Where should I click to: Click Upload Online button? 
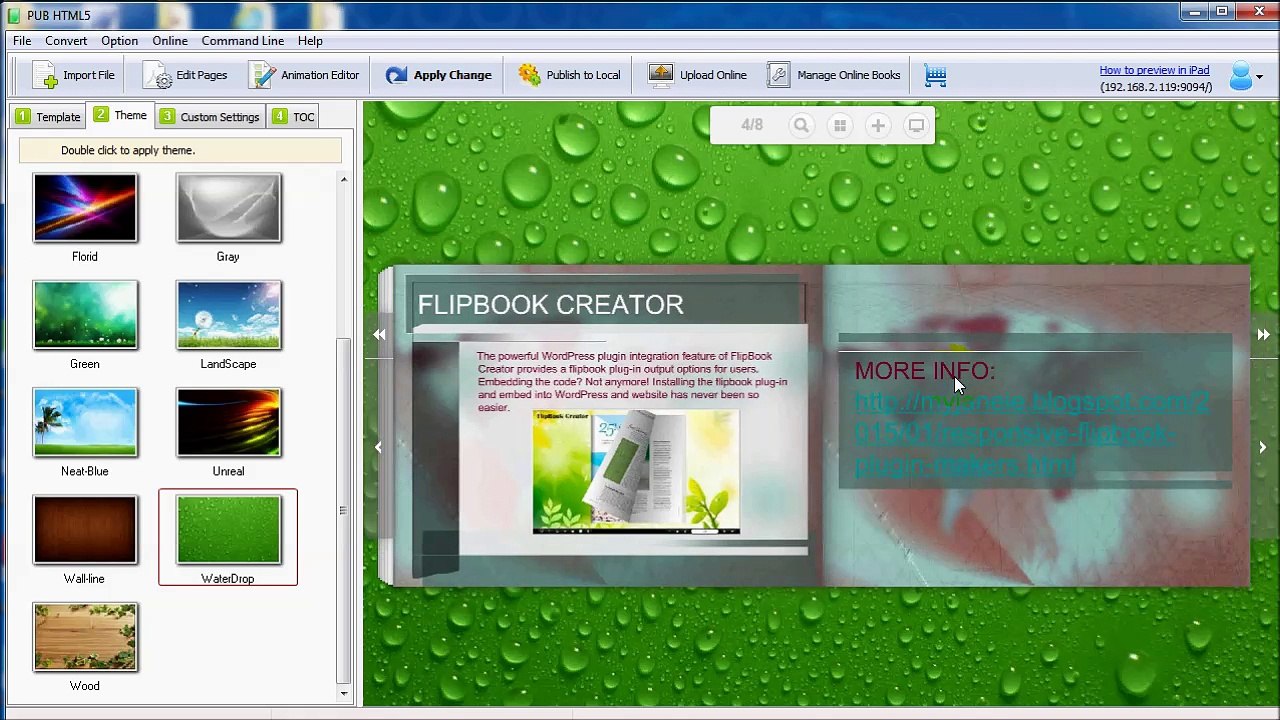[697, 75]
